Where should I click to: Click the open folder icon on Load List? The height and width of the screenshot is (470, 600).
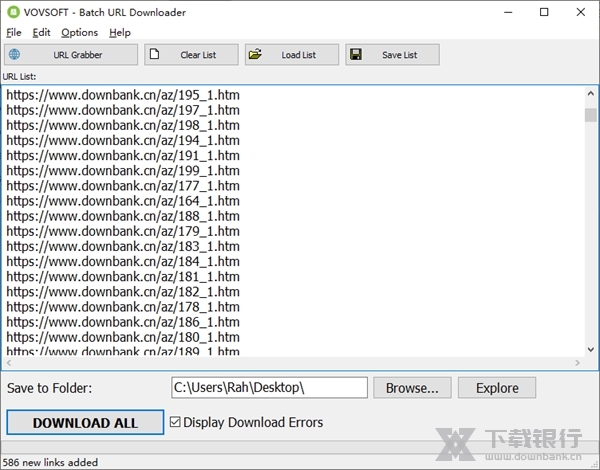[x=255, y=54]
